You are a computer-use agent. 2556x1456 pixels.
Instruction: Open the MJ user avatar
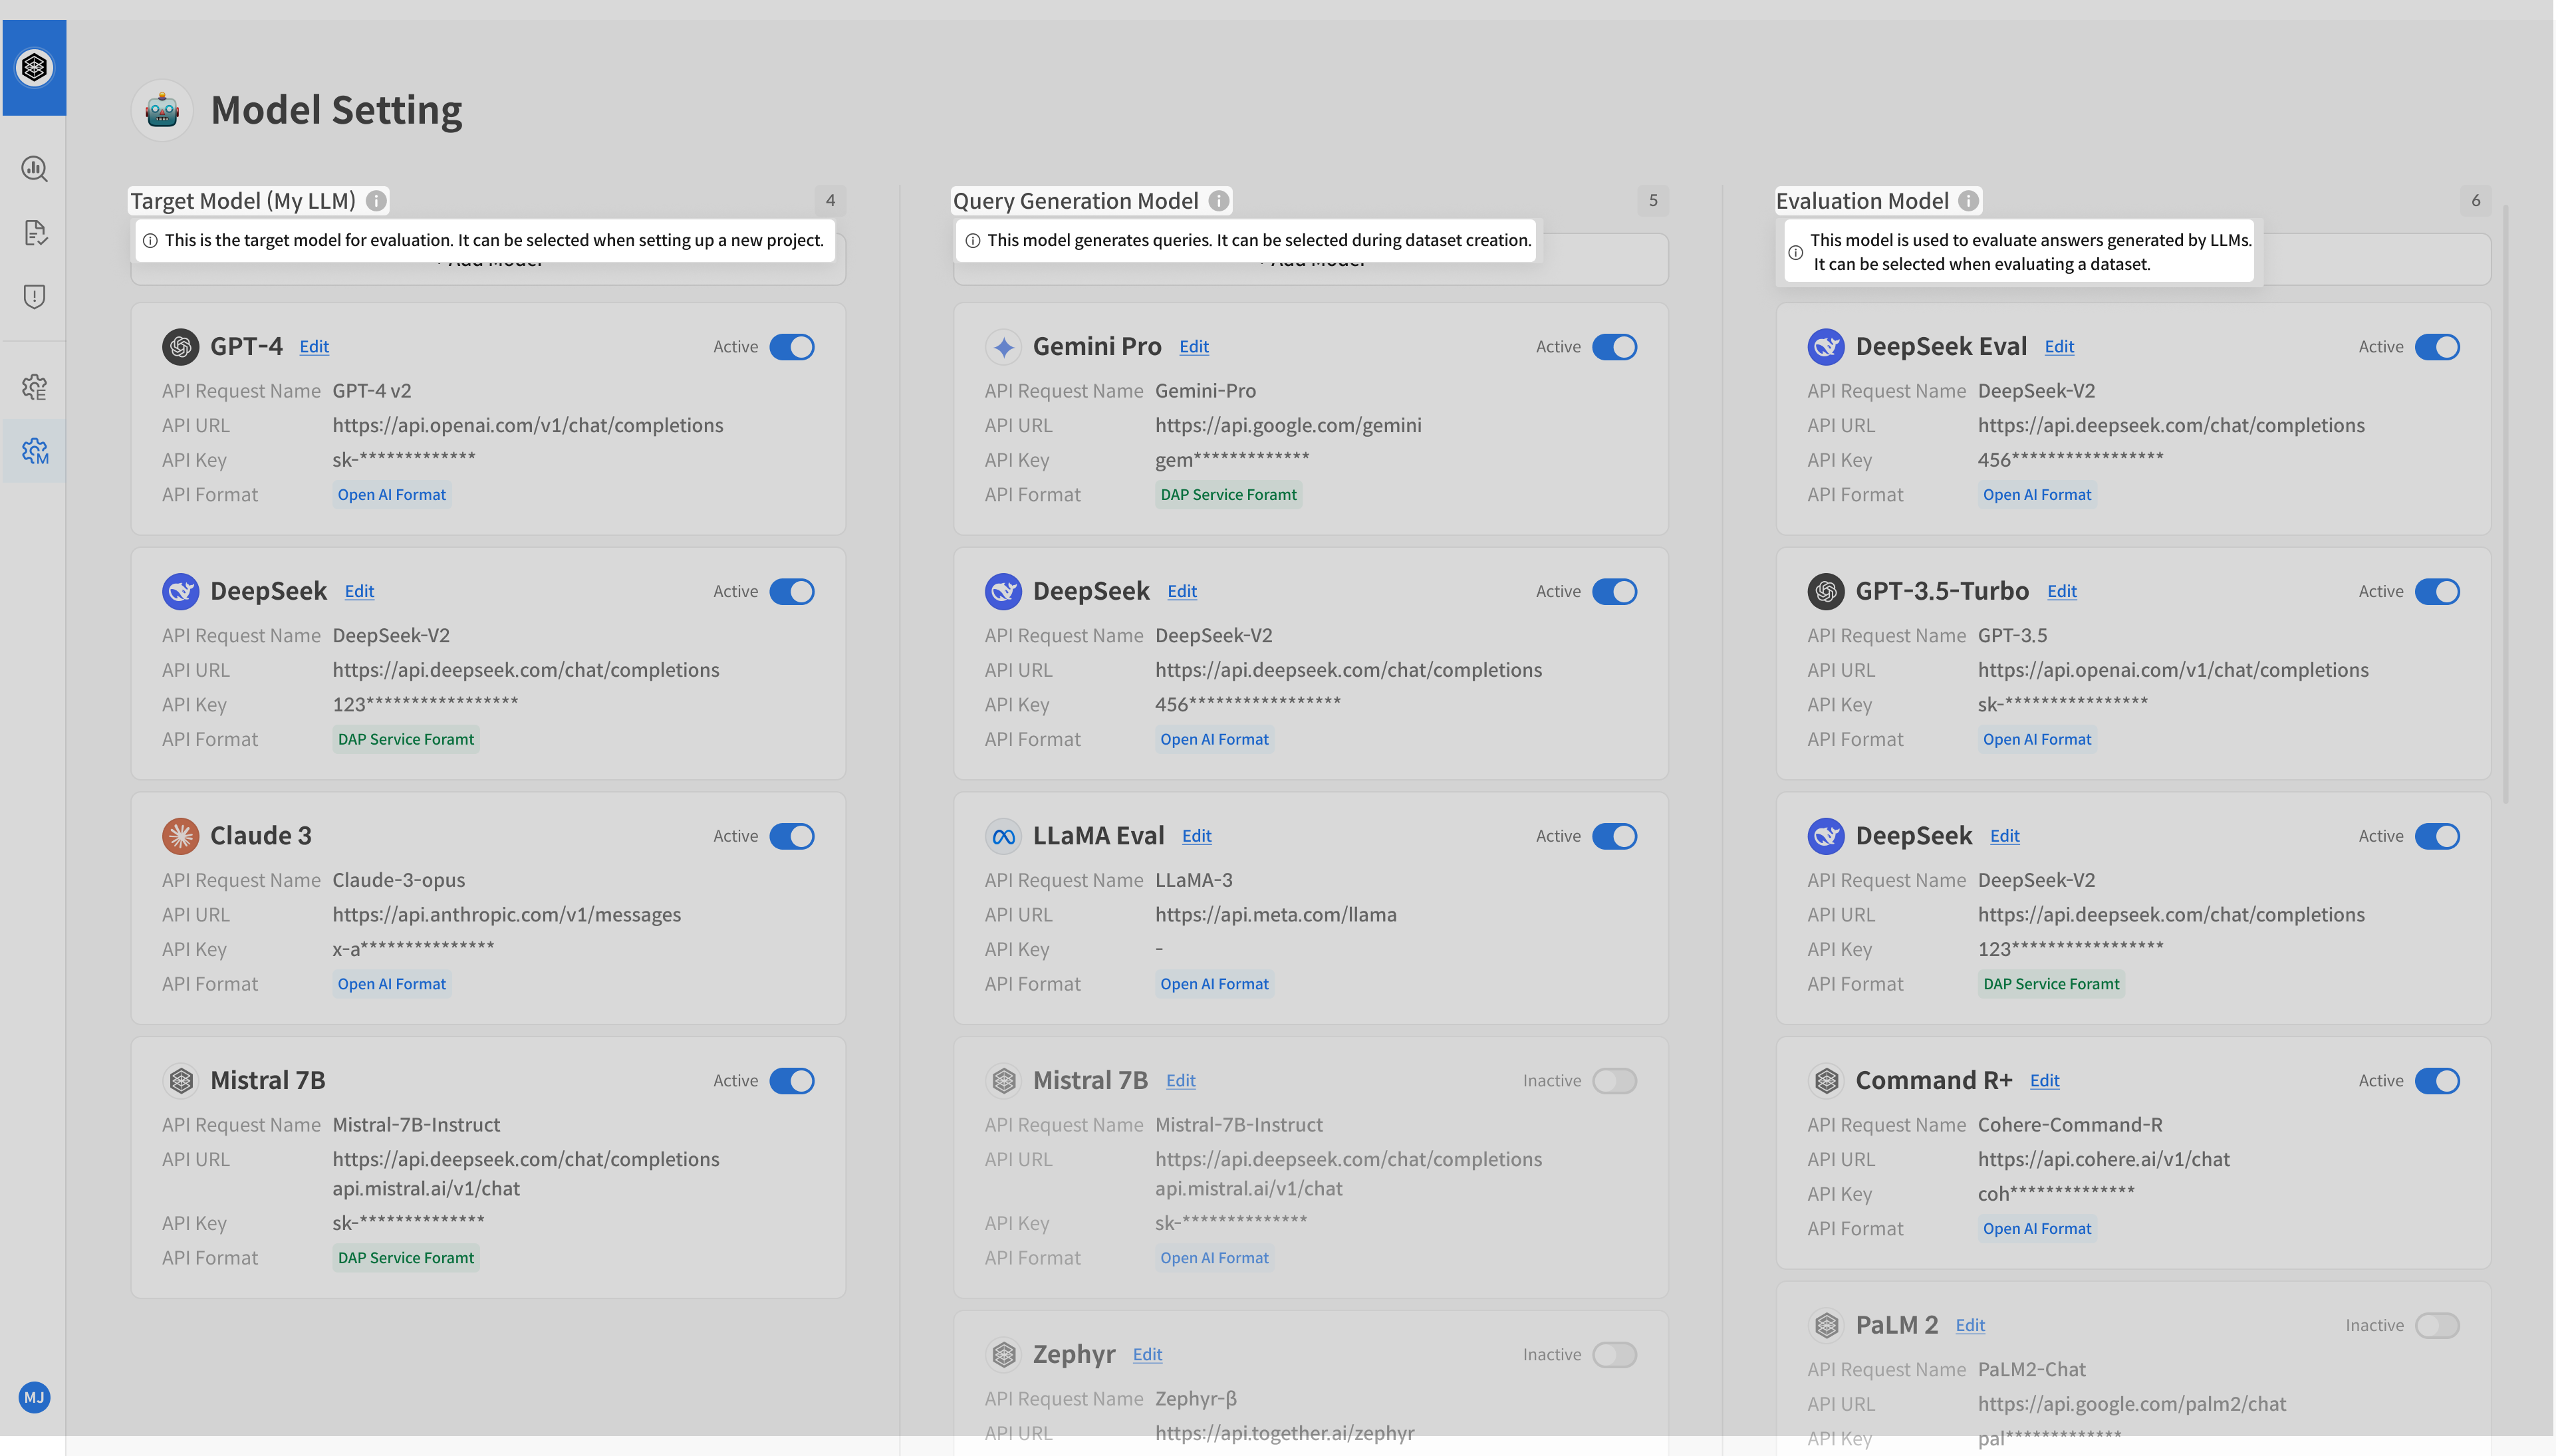pos(34,1397)
